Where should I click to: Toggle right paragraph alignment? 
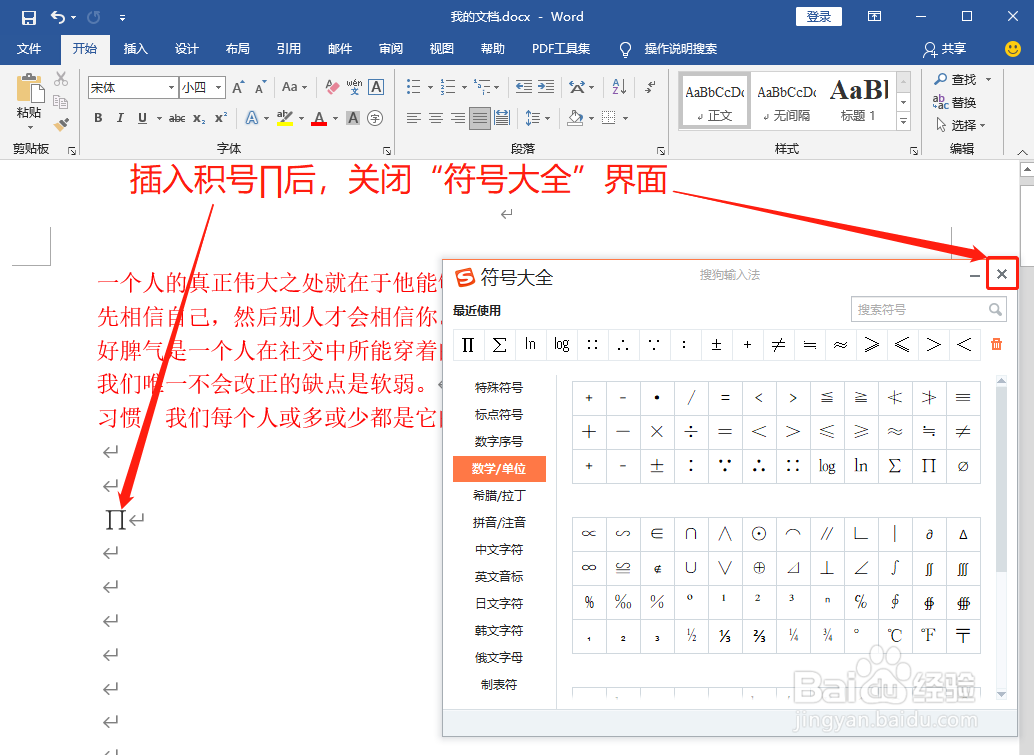click(x=458, y=118)
